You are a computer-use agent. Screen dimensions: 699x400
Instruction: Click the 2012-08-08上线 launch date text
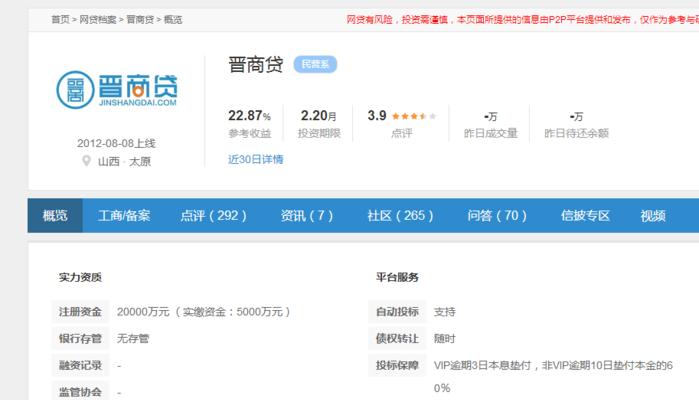pos(116,144)
